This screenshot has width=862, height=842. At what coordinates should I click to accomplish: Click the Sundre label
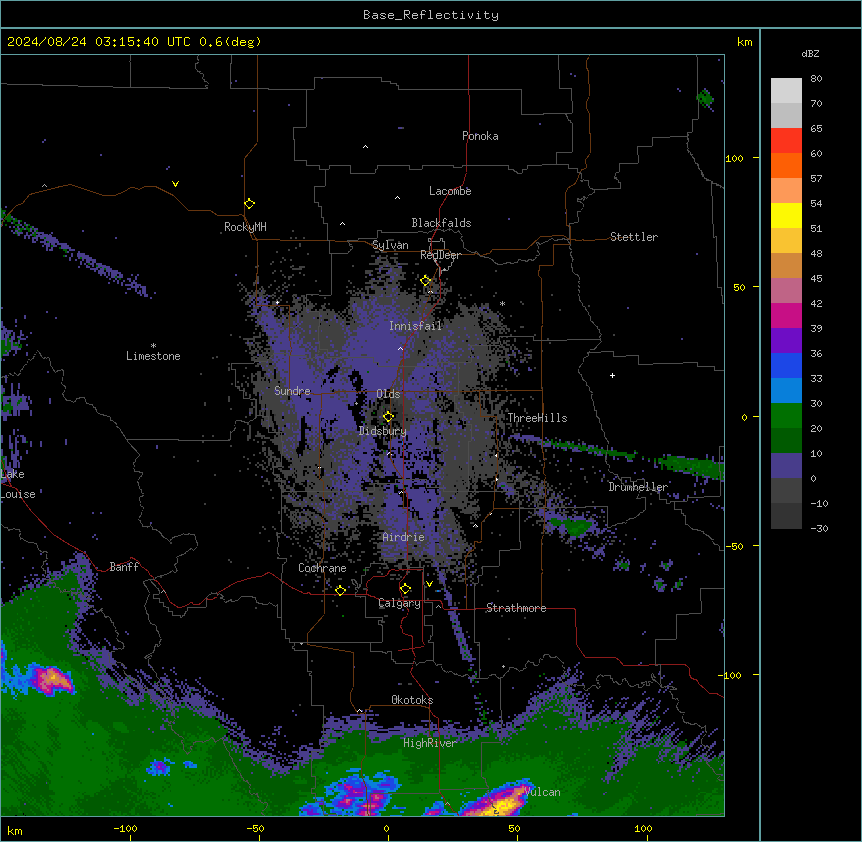tap(292, 391)
